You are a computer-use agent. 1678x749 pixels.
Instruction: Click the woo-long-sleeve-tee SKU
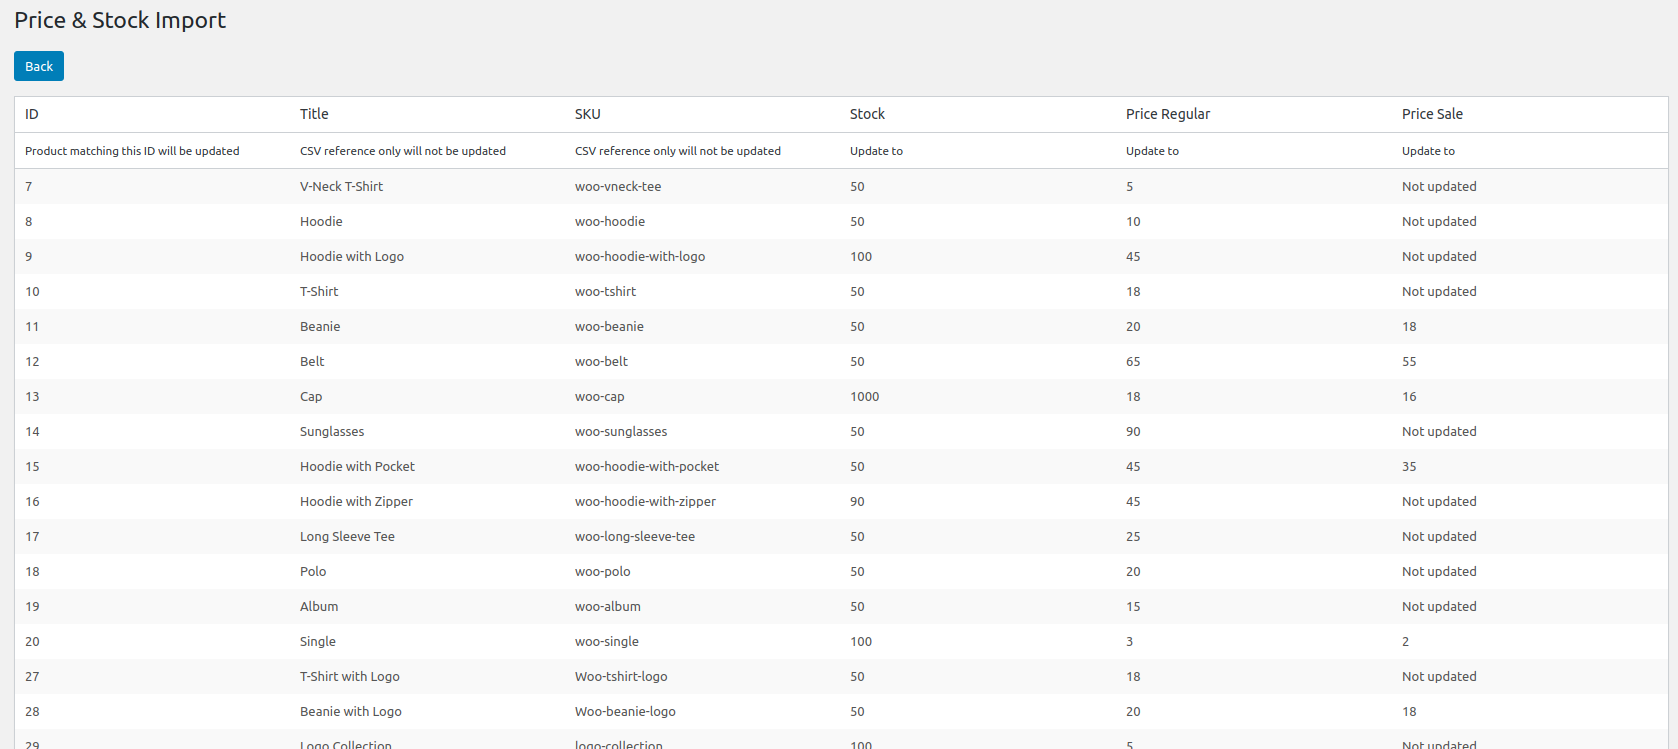(635, 536)
